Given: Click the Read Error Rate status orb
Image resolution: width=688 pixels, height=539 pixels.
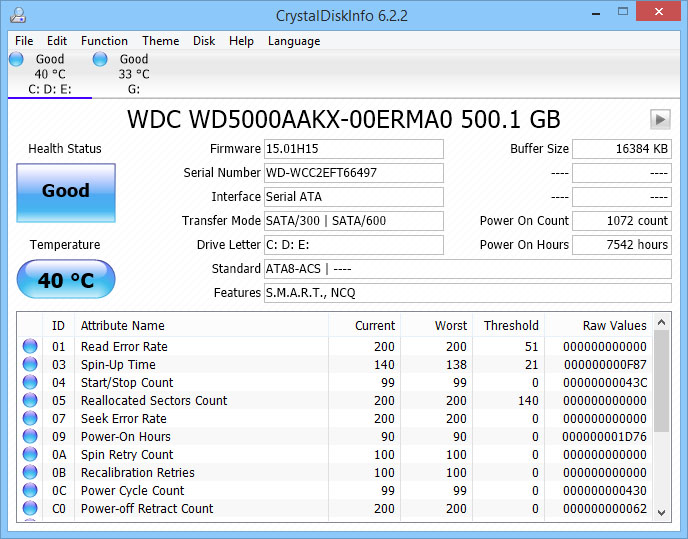Looking at the screenshot, I should (30, 347).
